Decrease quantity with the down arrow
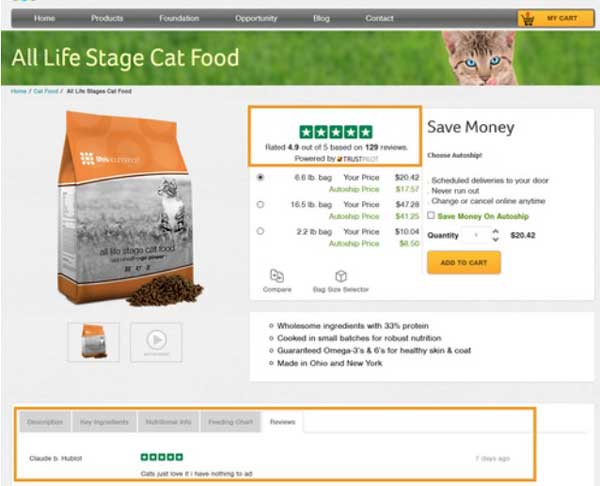Image resolution: width=600 pixels, height=486 pixels. point(494,240)
